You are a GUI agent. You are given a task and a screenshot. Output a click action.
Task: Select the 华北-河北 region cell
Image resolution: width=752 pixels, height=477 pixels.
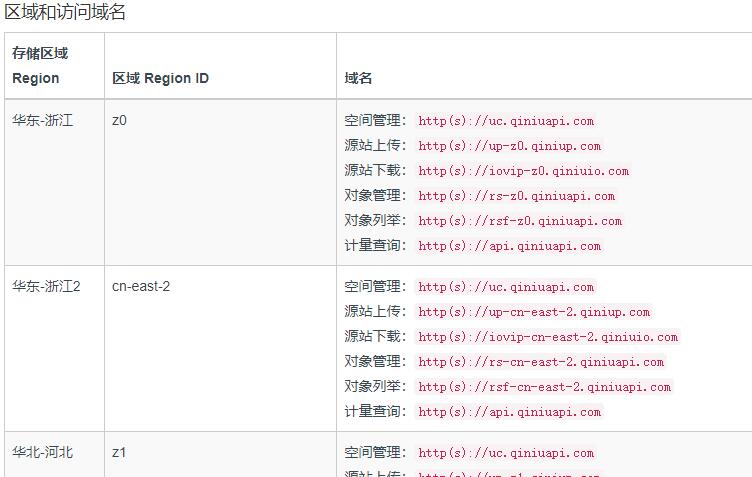[42, 453]
